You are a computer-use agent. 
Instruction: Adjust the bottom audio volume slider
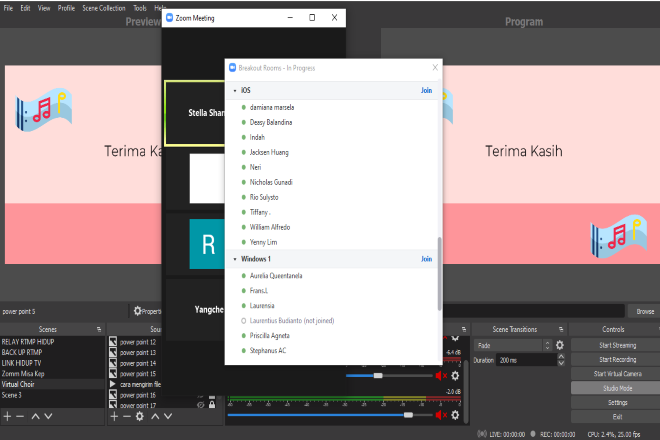(x=408, y=414)
